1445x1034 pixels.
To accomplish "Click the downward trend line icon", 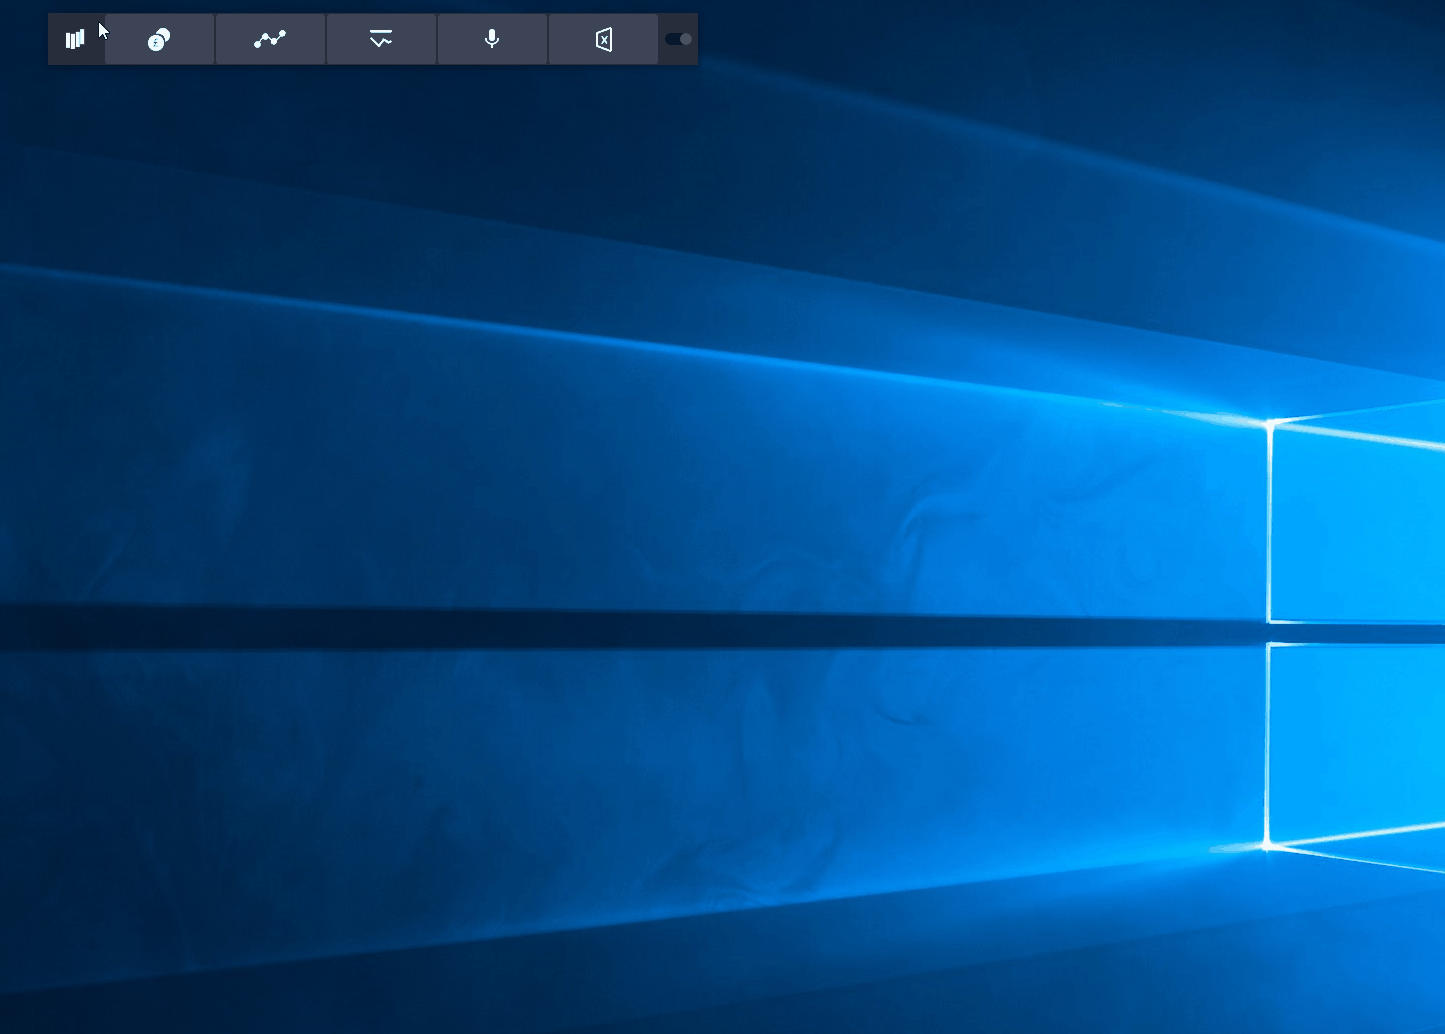I will click(381, 40).
